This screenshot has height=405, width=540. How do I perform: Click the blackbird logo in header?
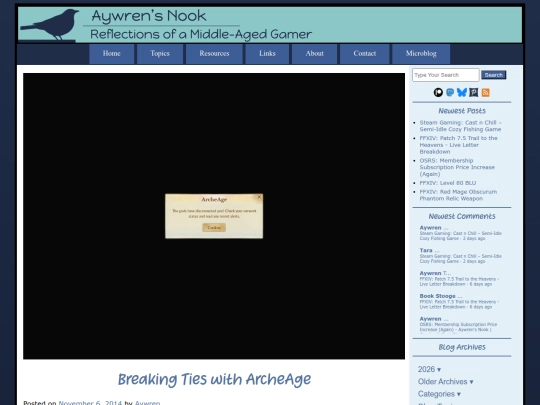click(50, 24)
